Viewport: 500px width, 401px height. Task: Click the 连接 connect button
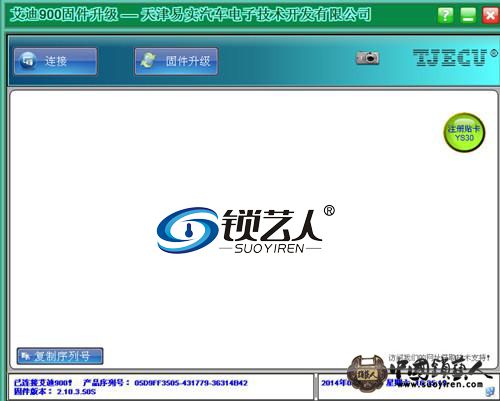tap(56, 61)
